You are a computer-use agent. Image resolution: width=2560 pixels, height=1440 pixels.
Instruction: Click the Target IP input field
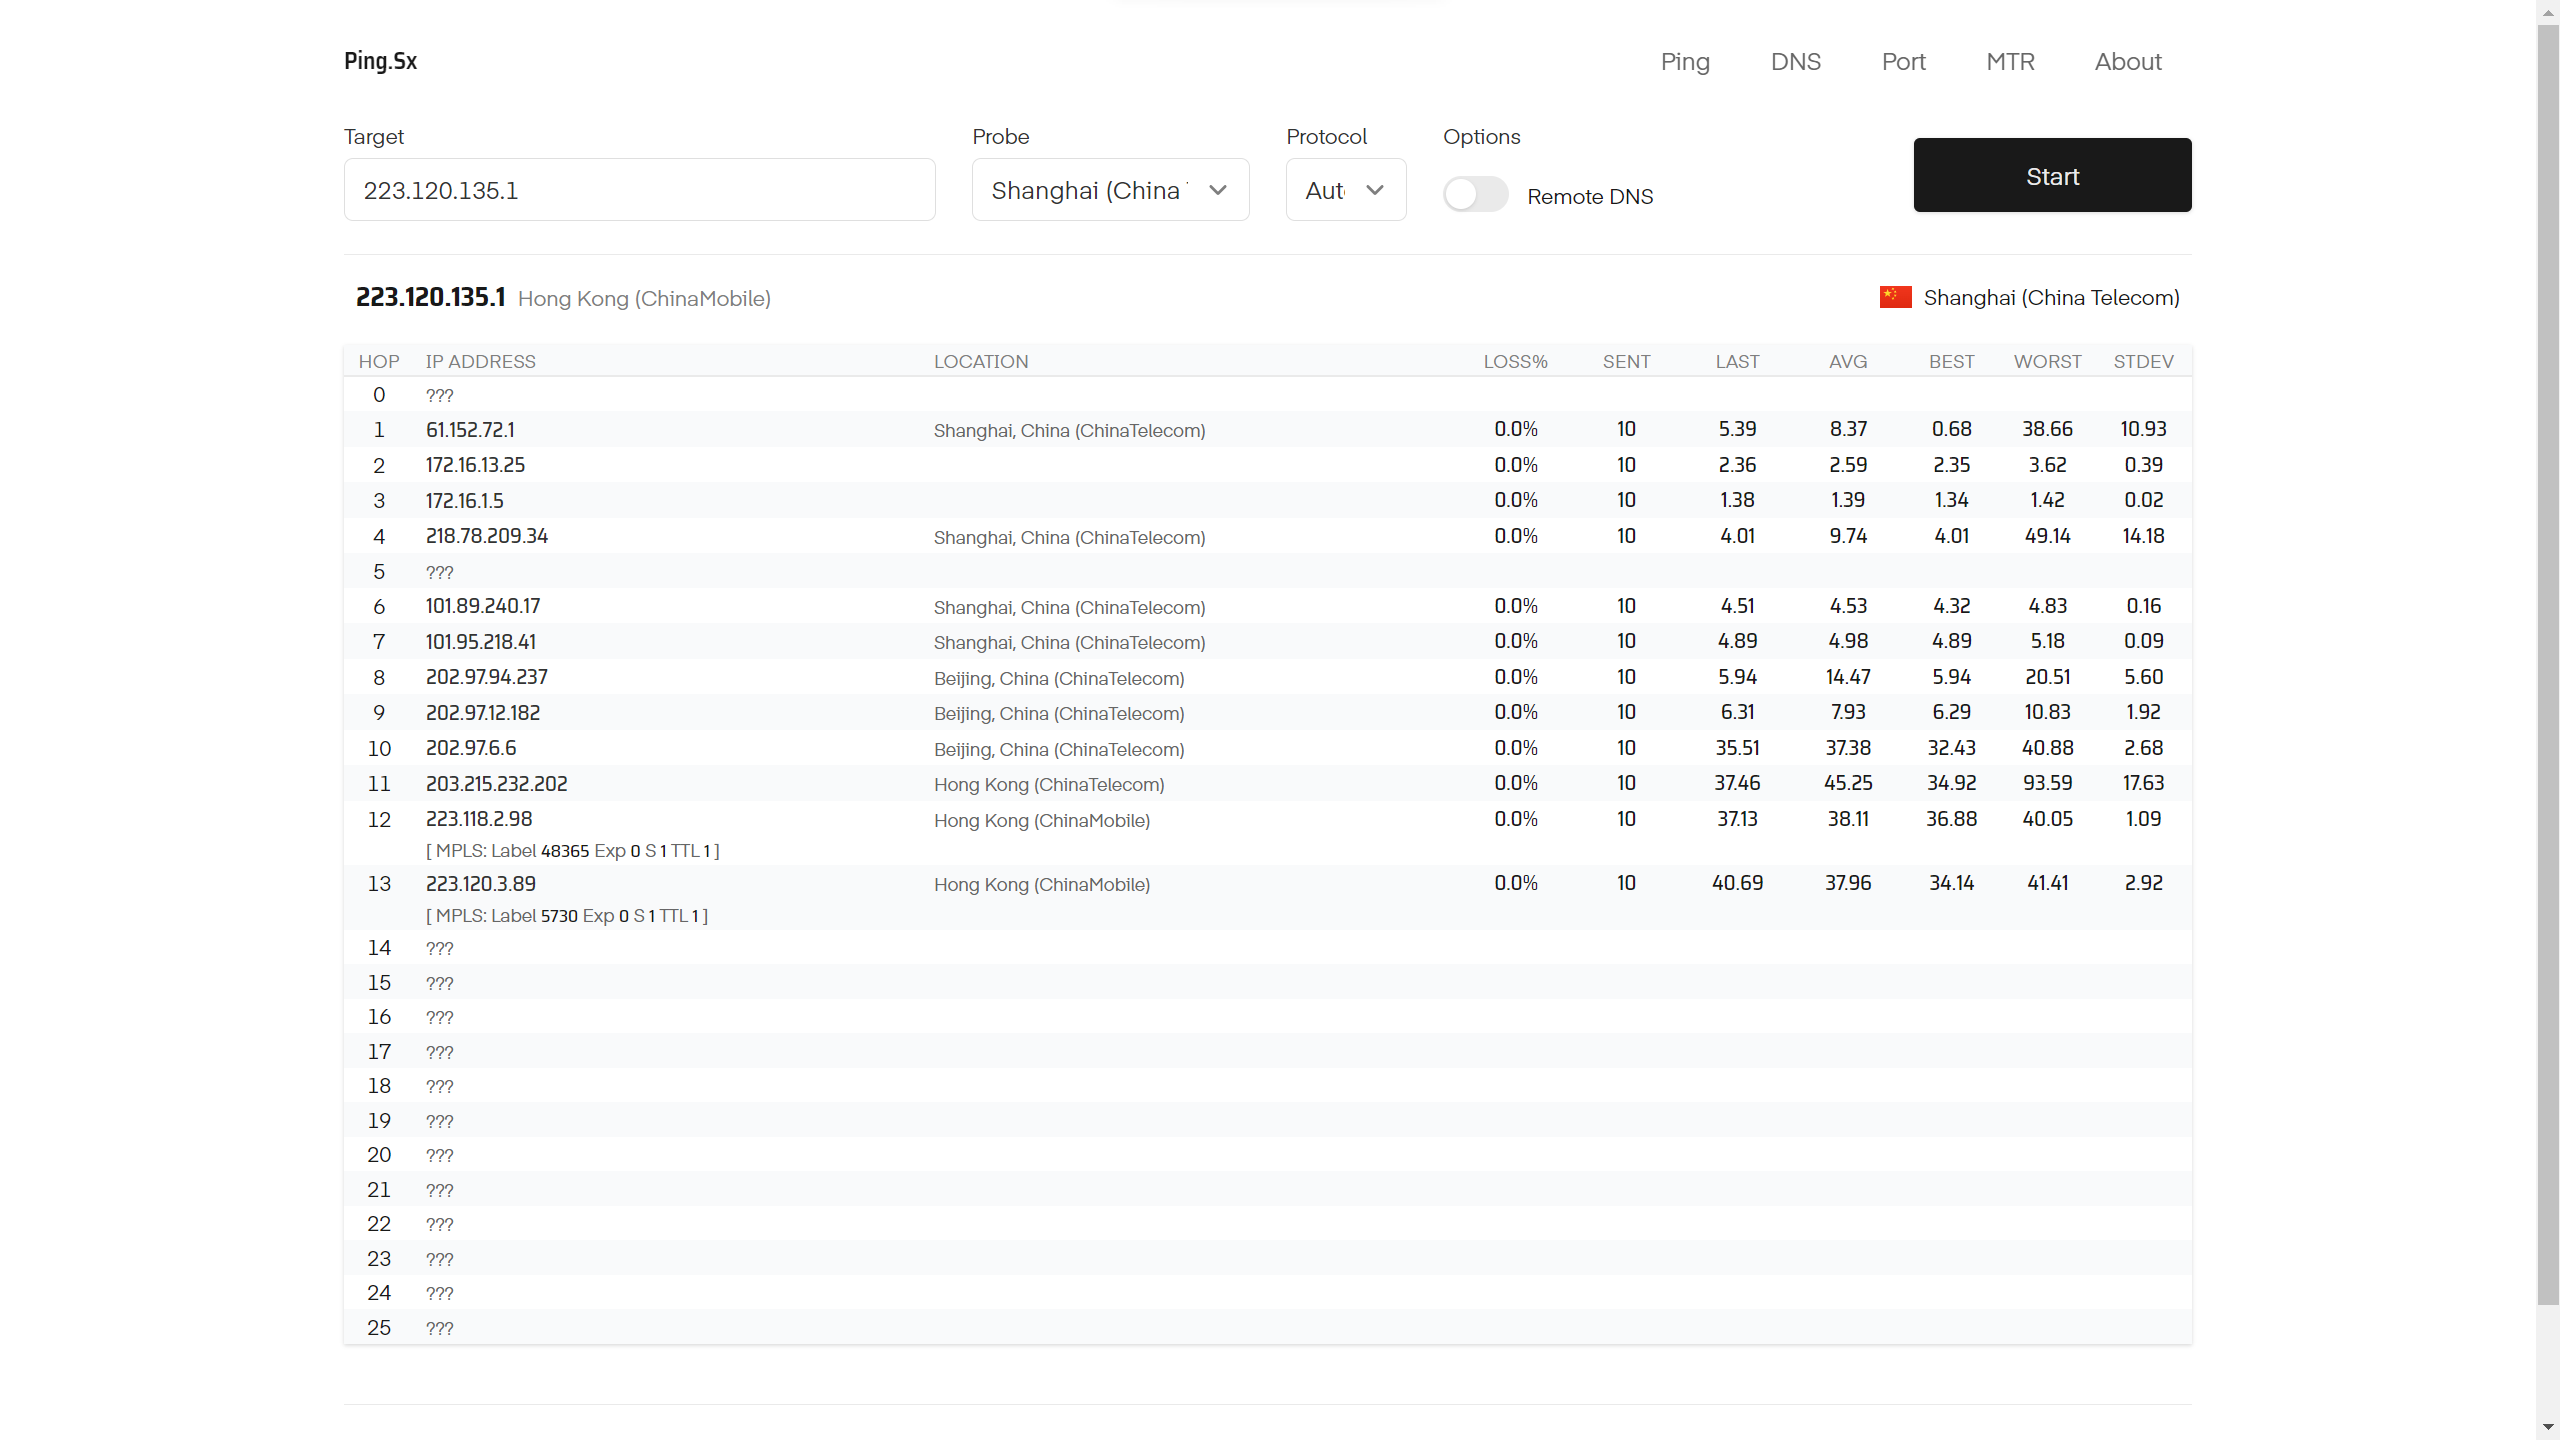pyautogui.click(x=640, y=190)
